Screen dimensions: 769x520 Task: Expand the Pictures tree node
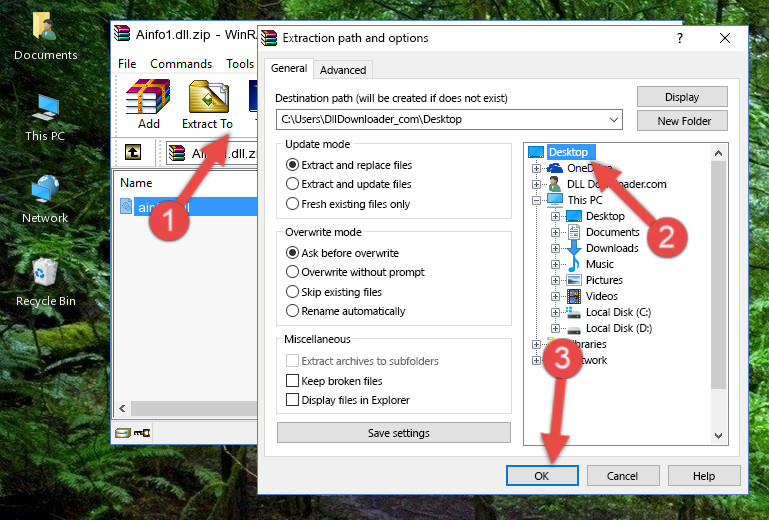pos(555,281)
